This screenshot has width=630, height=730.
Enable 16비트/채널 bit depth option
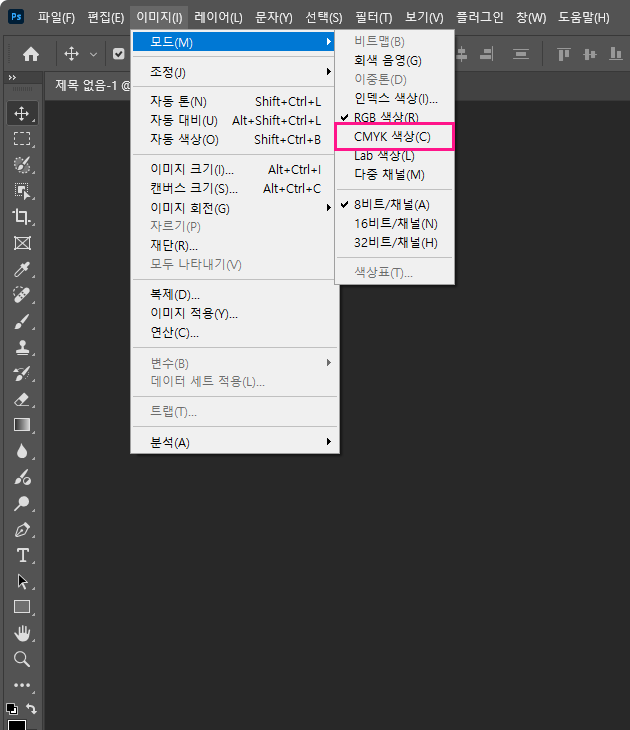pyautogui.click(x=395, y=223)
